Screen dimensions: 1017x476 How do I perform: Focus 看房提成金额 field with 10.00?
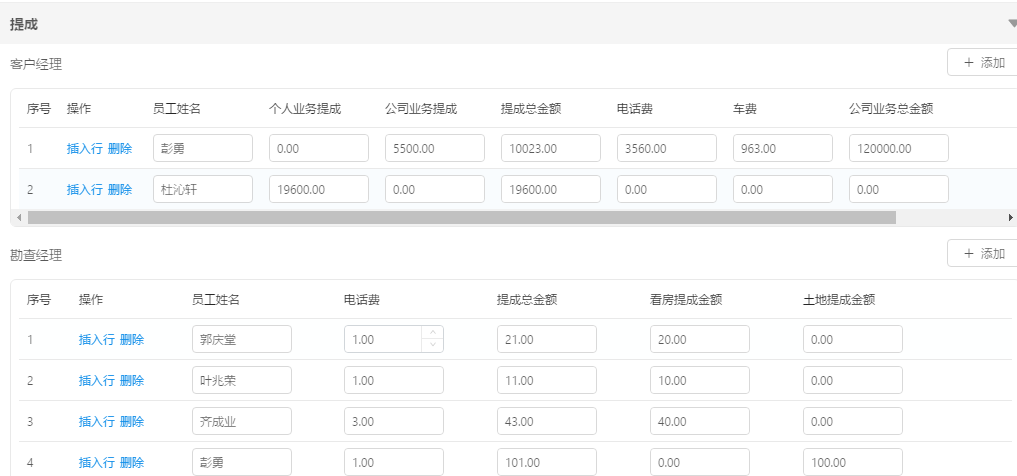[700, 380]
